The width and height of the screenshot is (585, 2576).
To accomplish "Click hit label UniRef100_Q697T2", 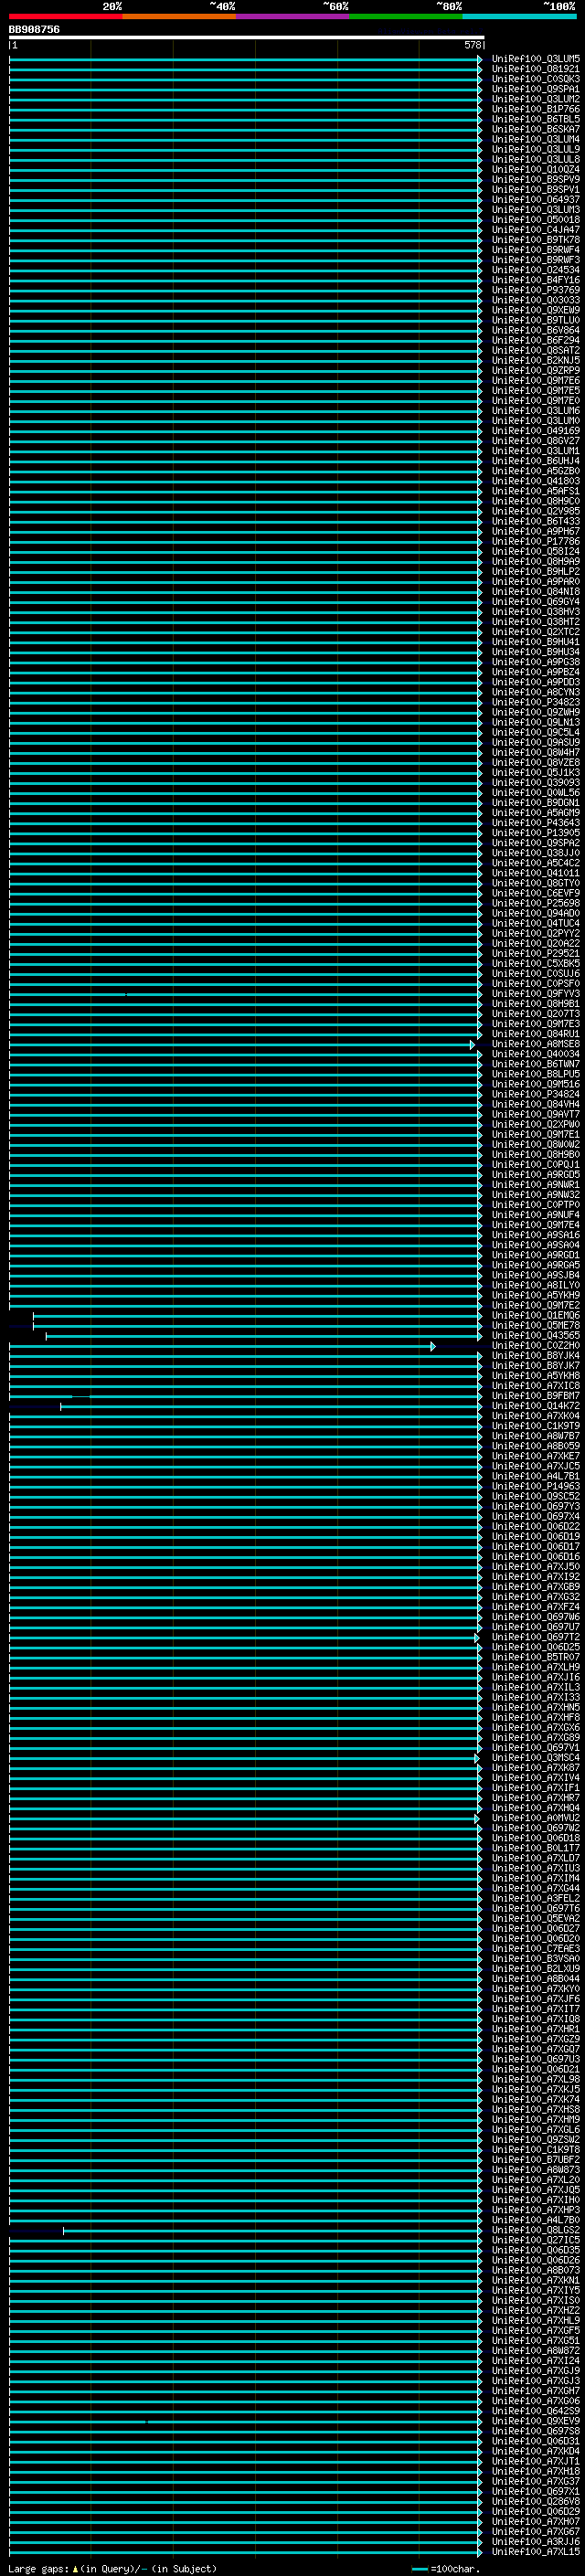I will pos(535,1638).
